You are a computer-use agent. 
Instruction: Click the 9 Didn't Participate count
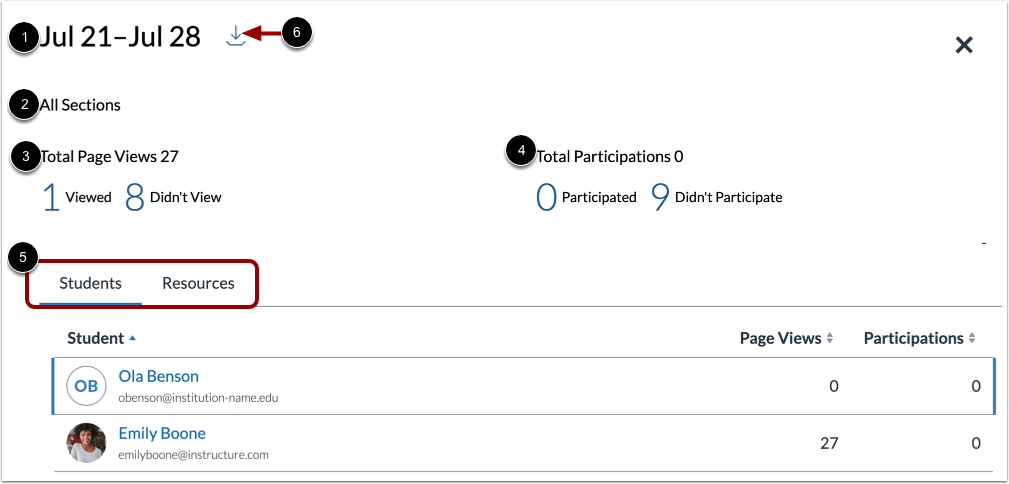[x=660, y=197]
